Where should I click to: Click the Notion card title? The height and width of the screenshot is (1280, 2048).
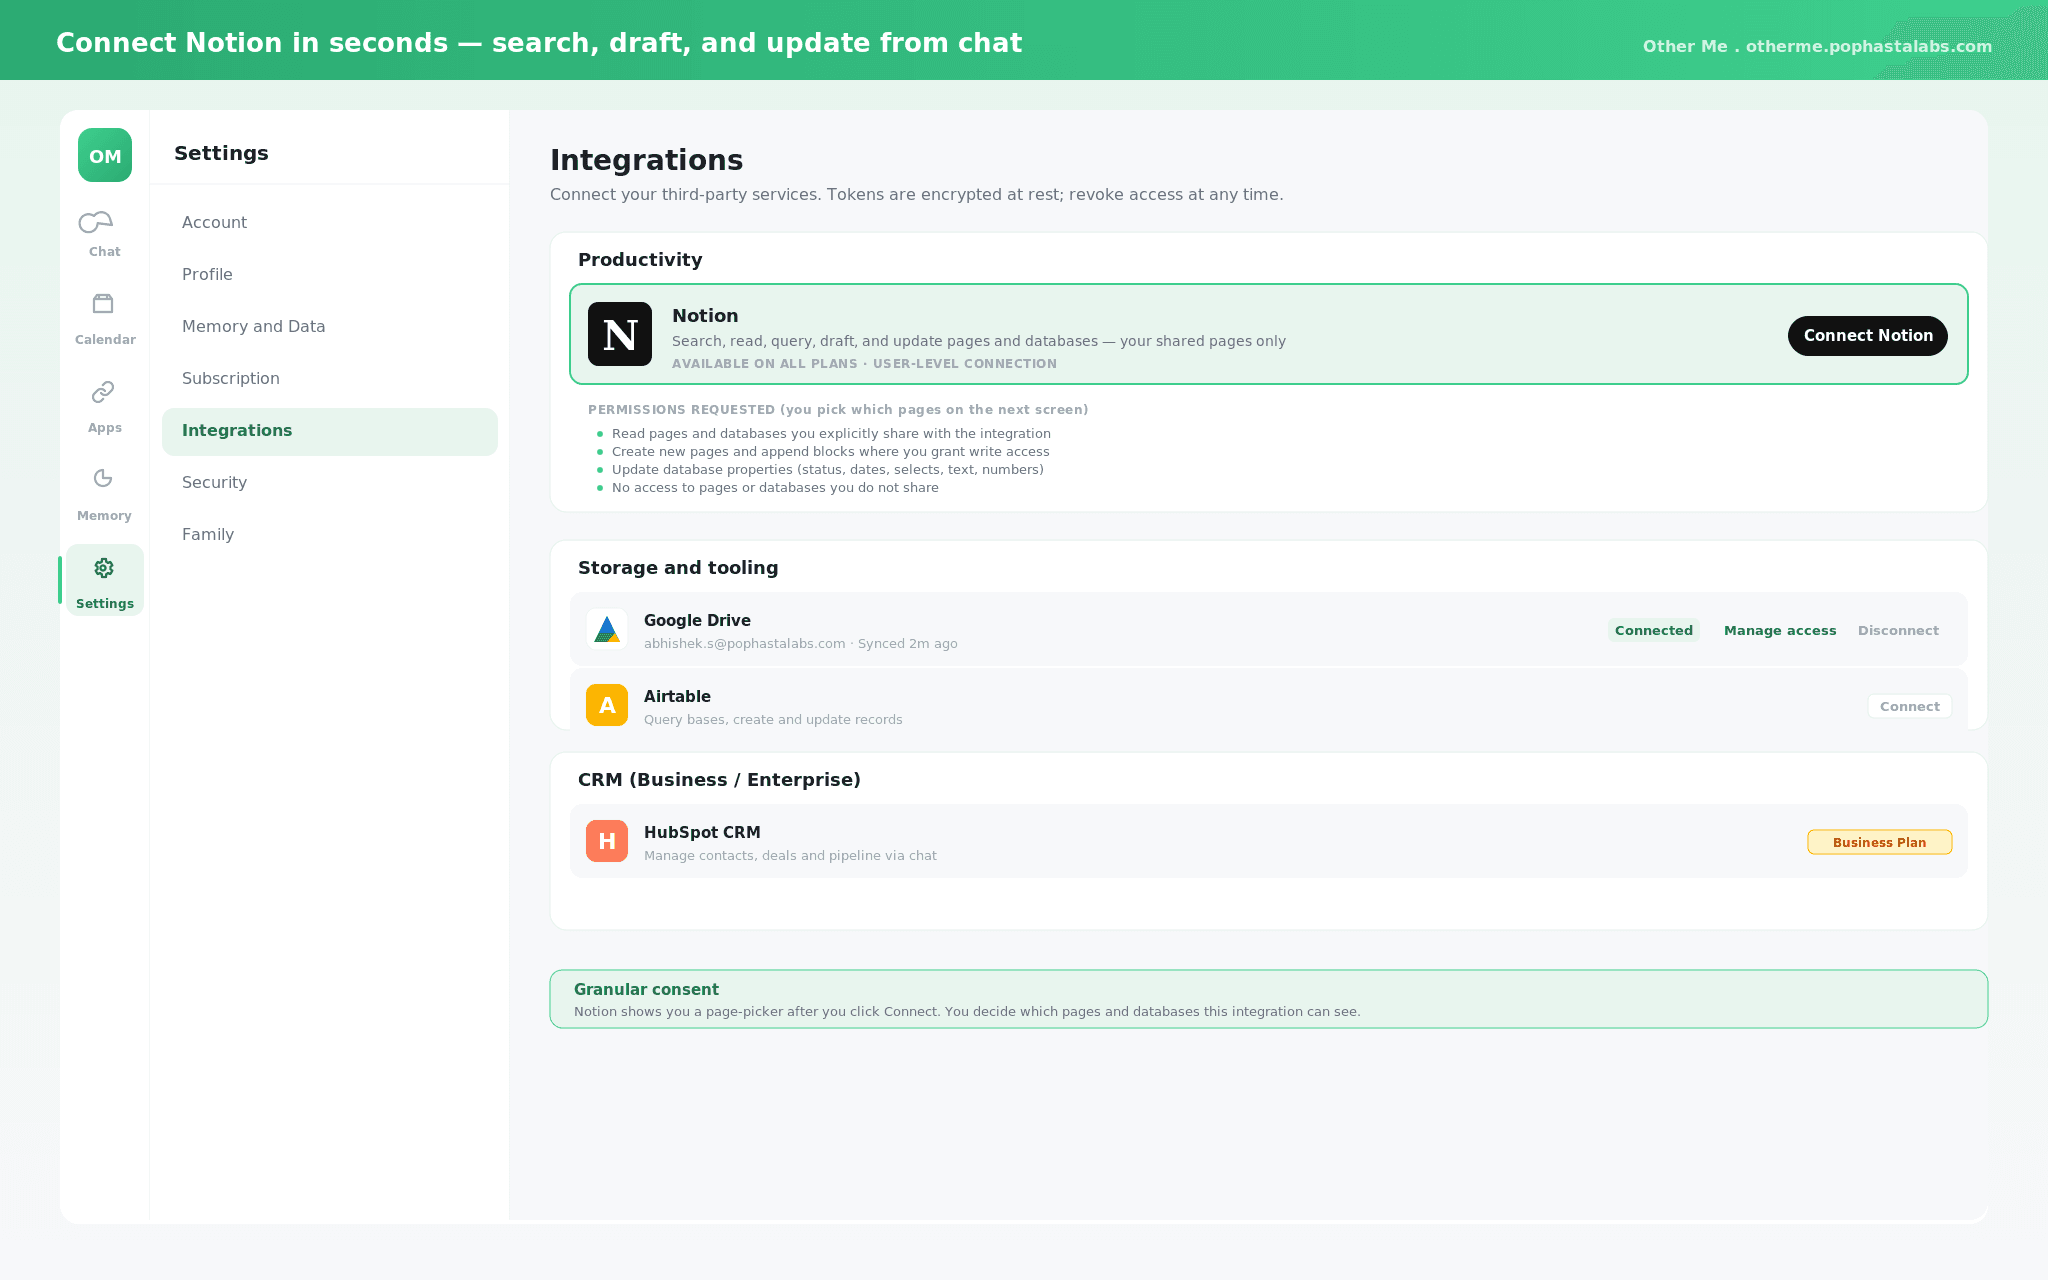click(x=705, y=316)
